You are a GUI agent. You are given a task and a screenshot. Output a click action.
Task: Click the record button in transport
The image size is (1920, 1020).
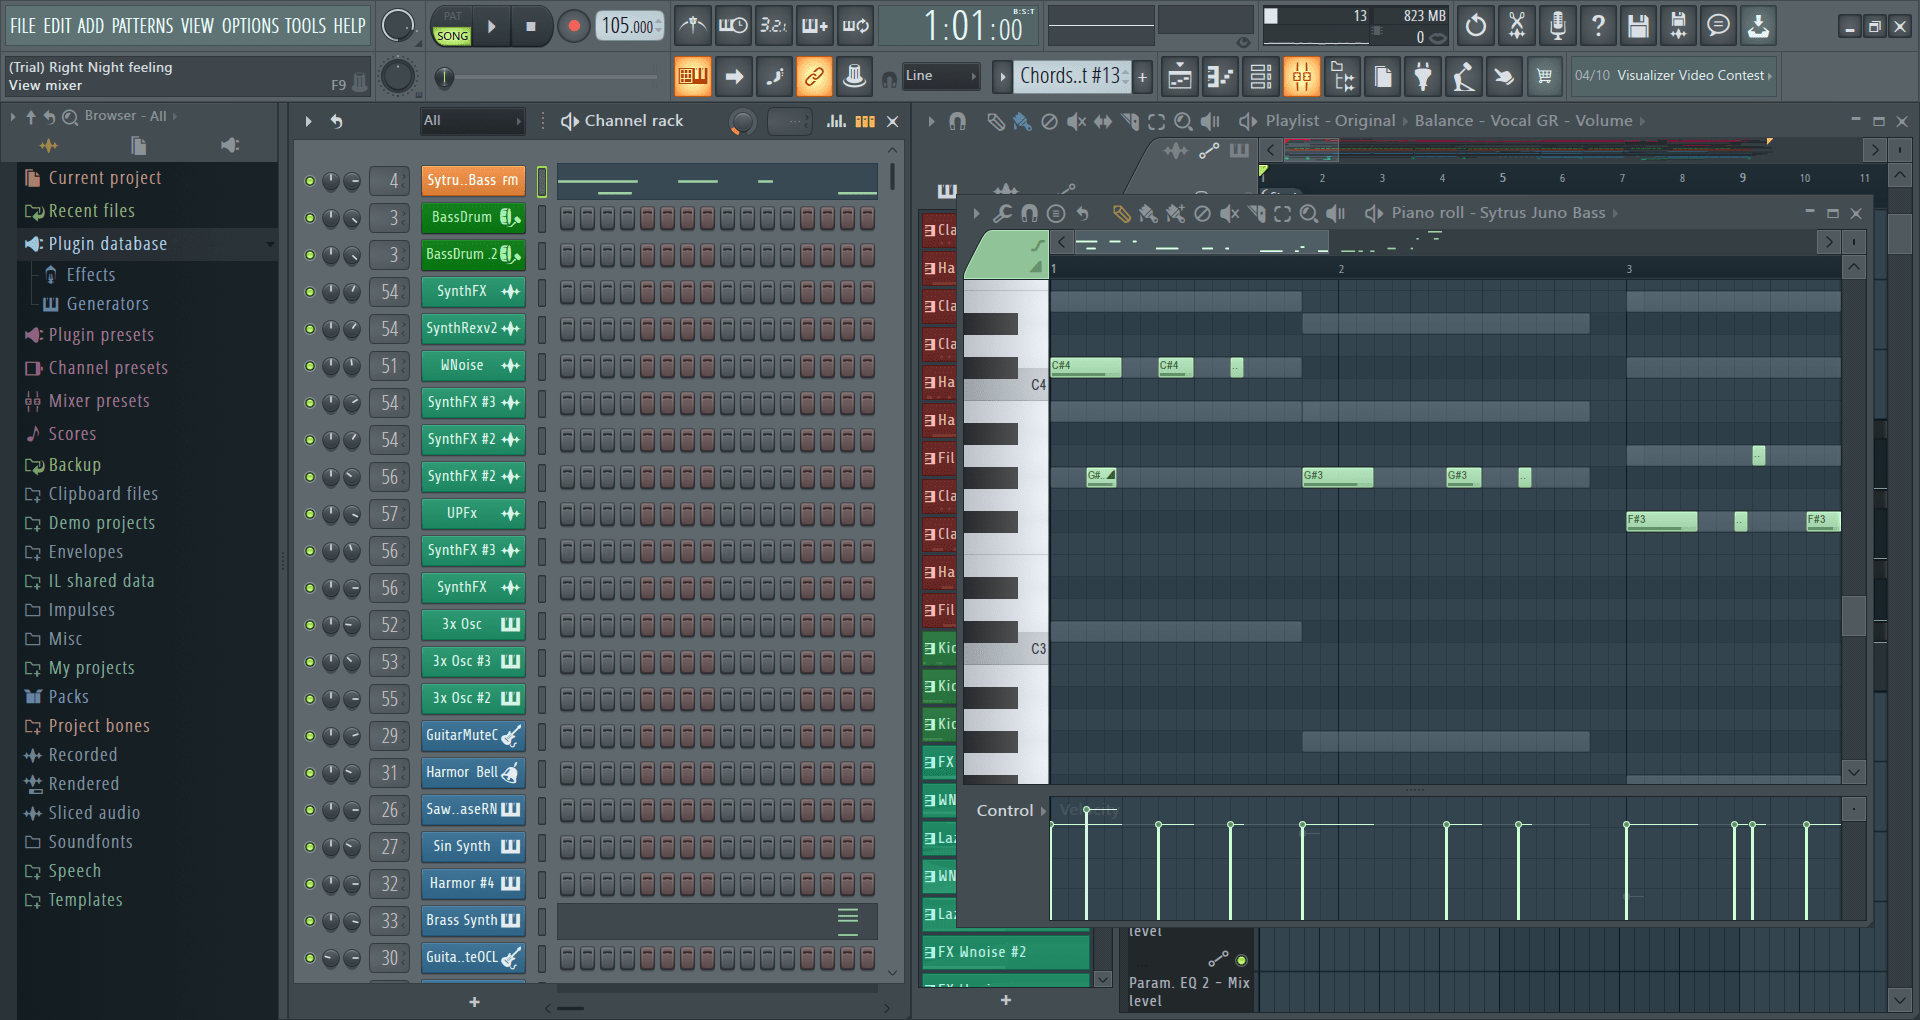pyautogui.click(x=573, y=26)
